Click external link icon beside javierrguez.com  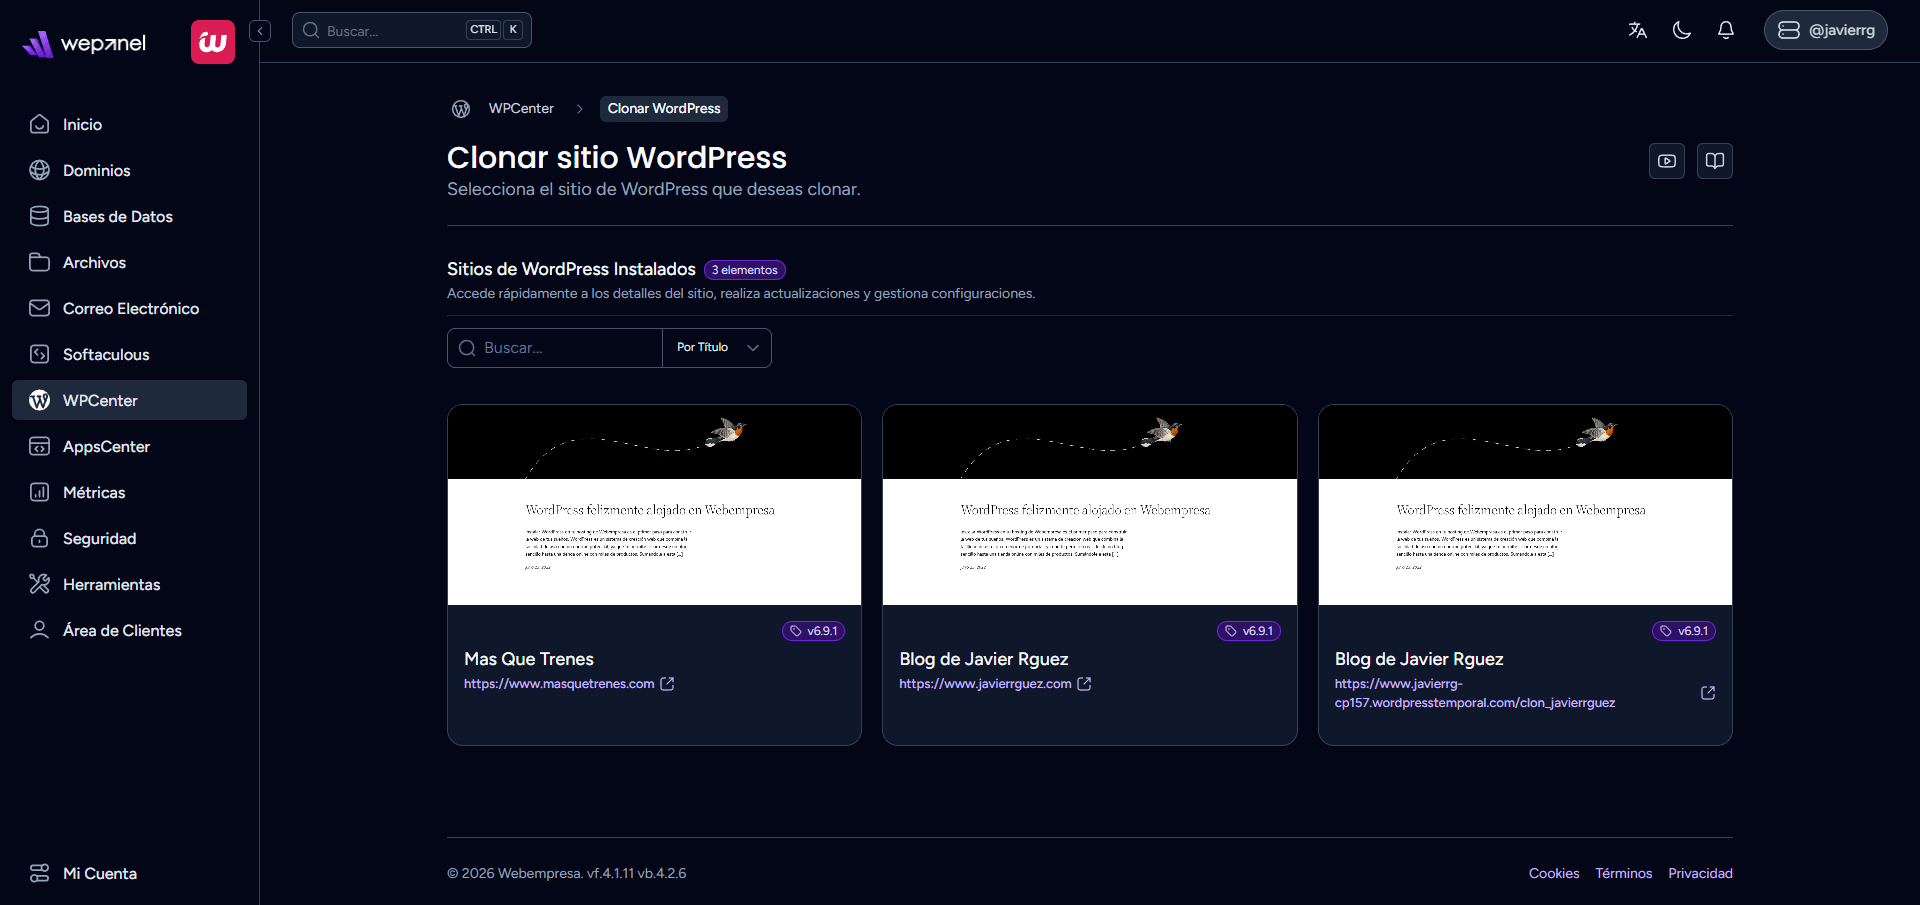coord(1084,684)
